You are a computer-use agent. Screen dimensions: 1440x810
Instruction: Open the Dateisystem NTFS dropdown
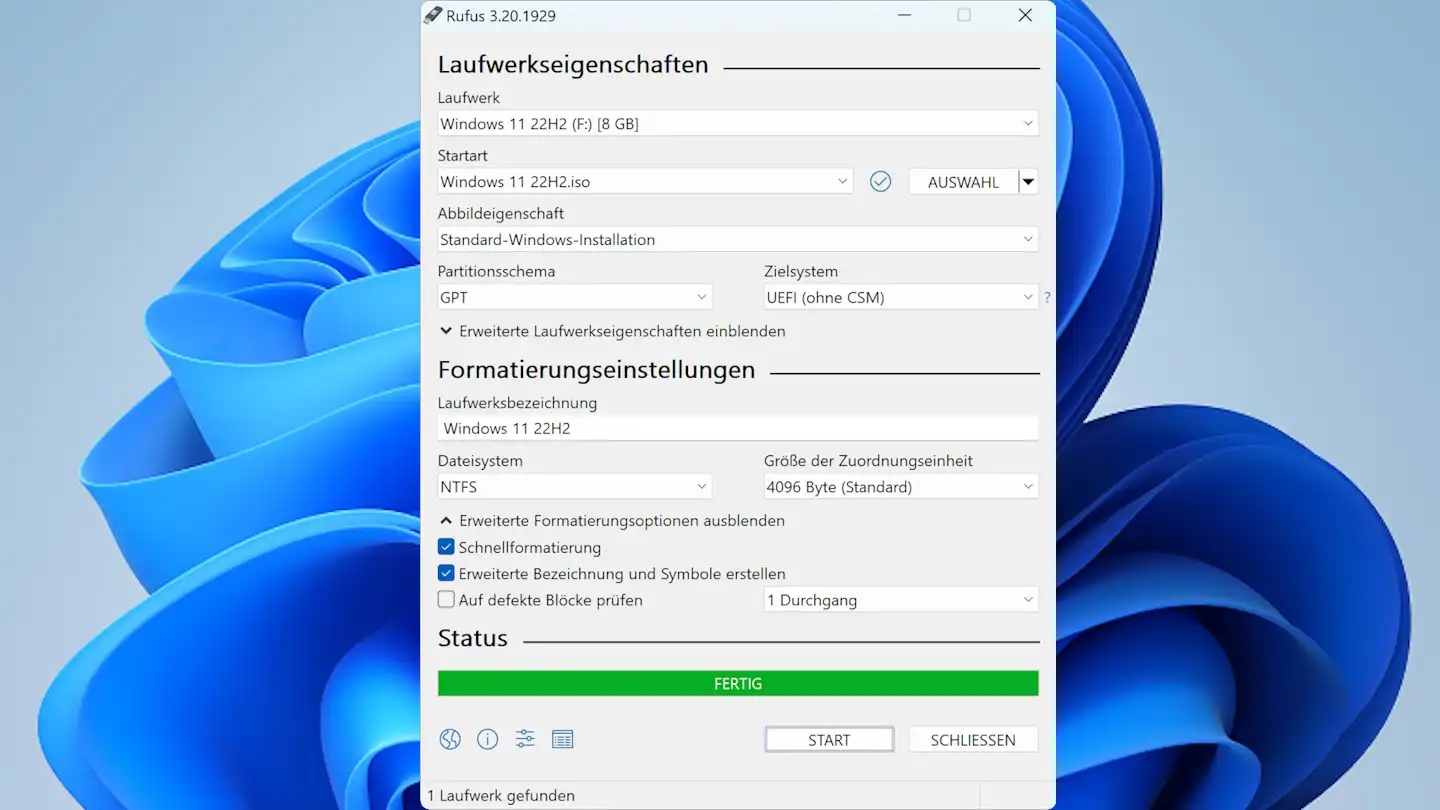(574, 487)
